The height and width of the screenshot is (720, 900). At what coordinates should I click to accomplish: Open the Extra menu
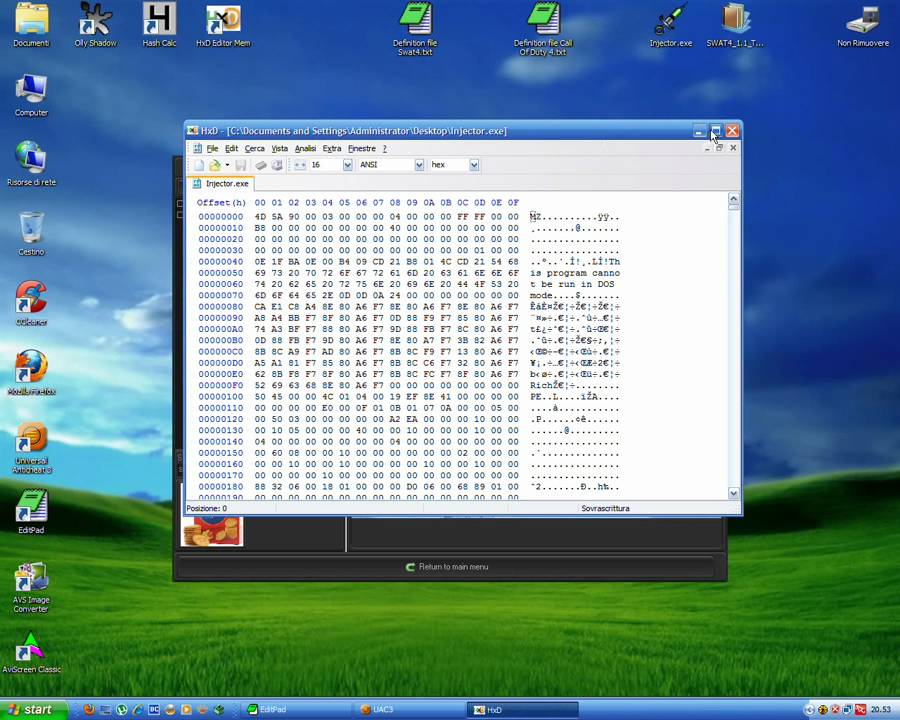(x=332, y=149)
